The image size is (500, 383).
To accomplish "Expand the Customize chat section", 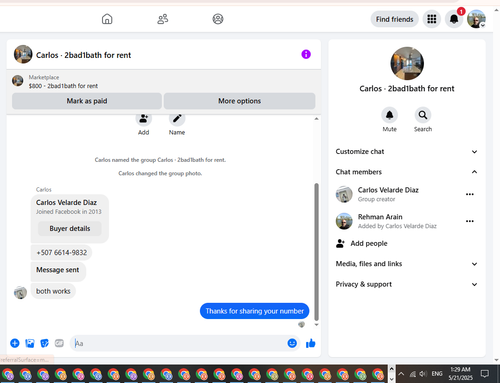I will pyautogui.click(x=407, y=152).
